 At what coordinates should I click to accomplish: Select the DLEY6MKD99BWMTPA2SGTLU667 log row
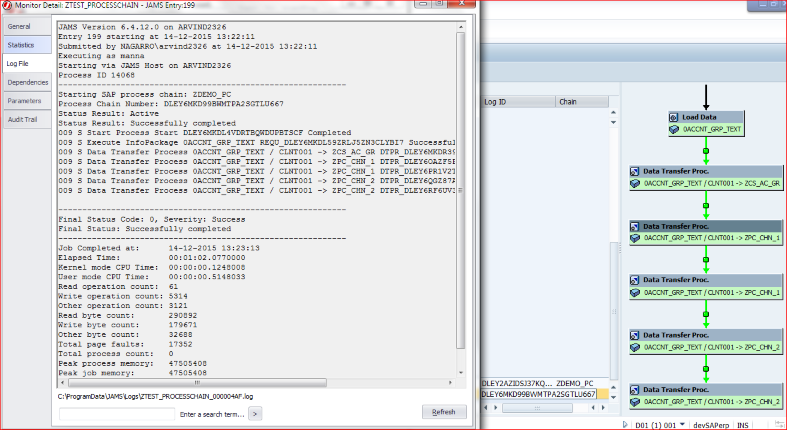(x=545, y=394)
